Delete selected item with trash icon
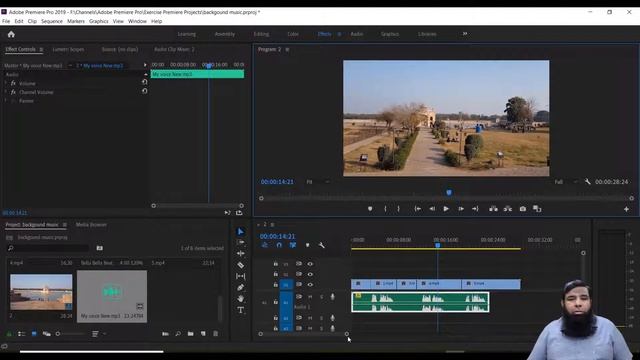The height and width of the screenshot is (360, 640). (x=216, y=333)
